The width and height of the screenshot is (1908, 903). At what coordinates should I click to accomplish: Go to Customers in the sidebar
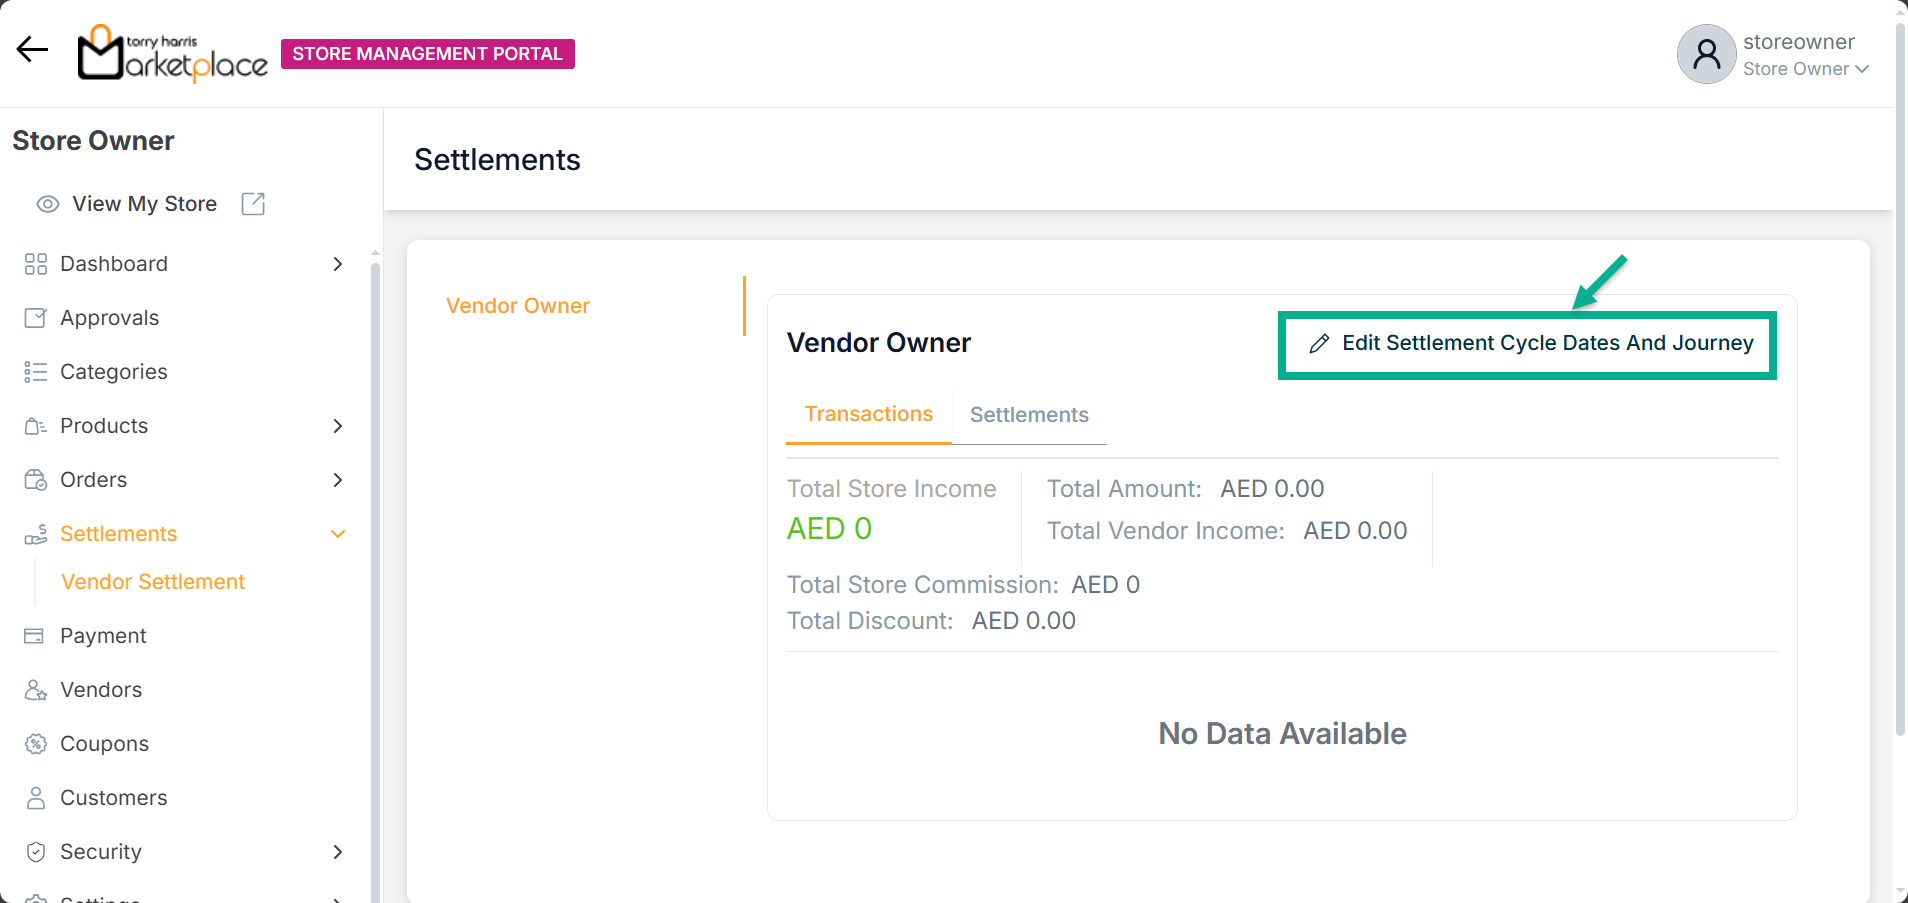[113, 798]
